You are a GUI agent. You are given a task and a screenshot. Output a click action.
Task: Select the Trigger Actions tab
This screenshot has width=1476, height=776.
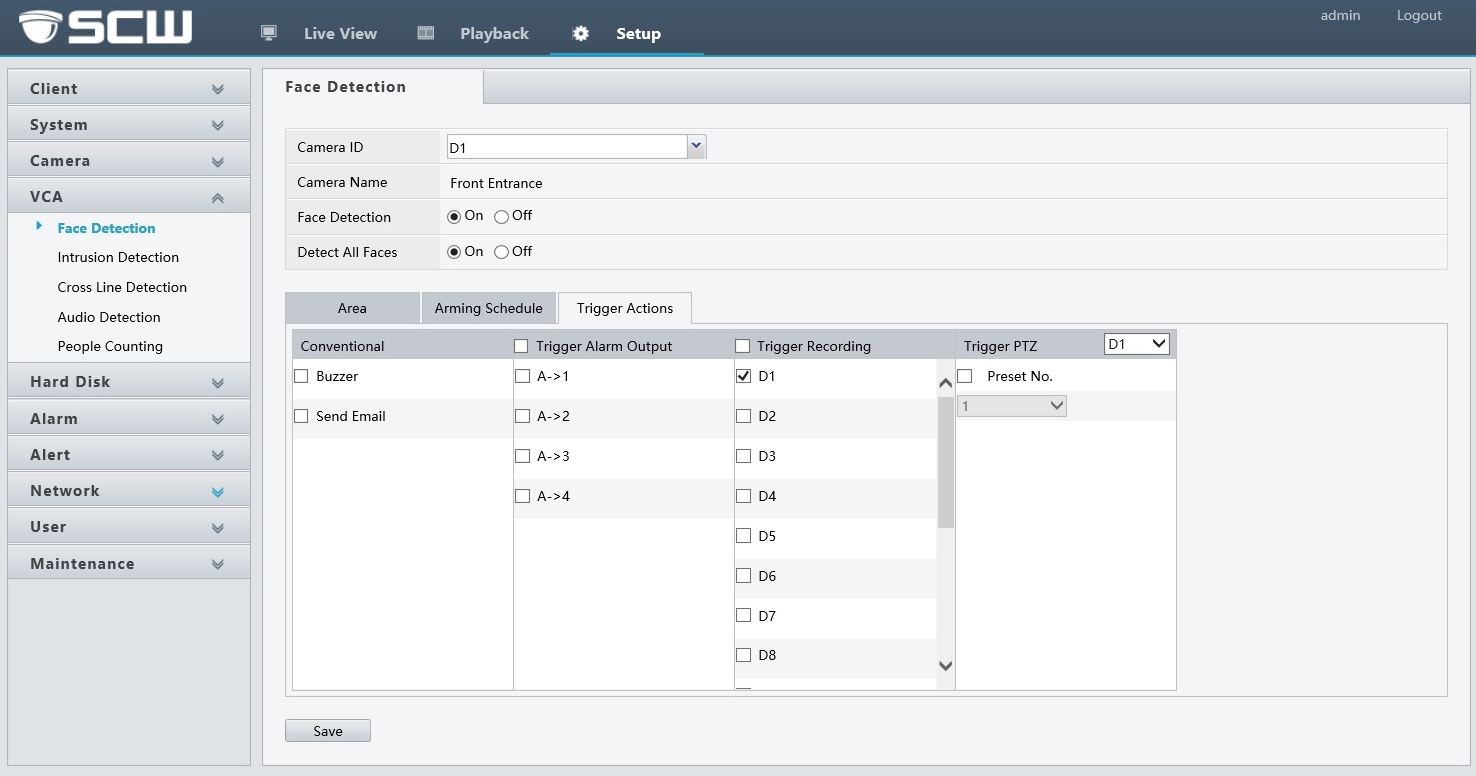(625, 308)
